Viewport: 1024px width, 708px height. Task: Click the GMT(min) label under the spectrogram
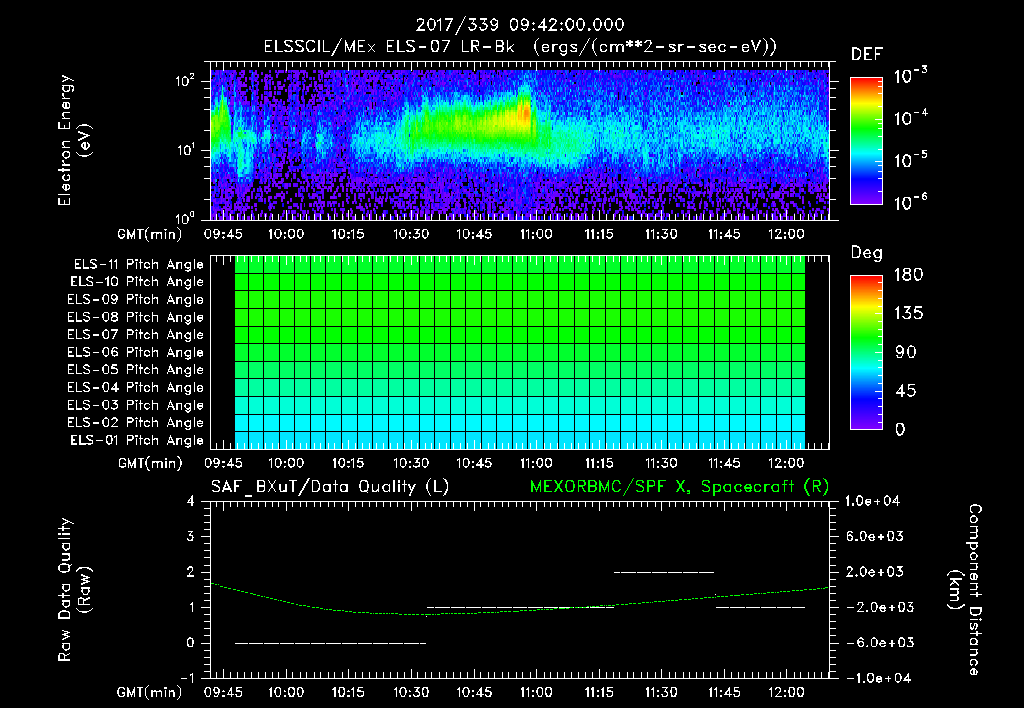point(150,234)
